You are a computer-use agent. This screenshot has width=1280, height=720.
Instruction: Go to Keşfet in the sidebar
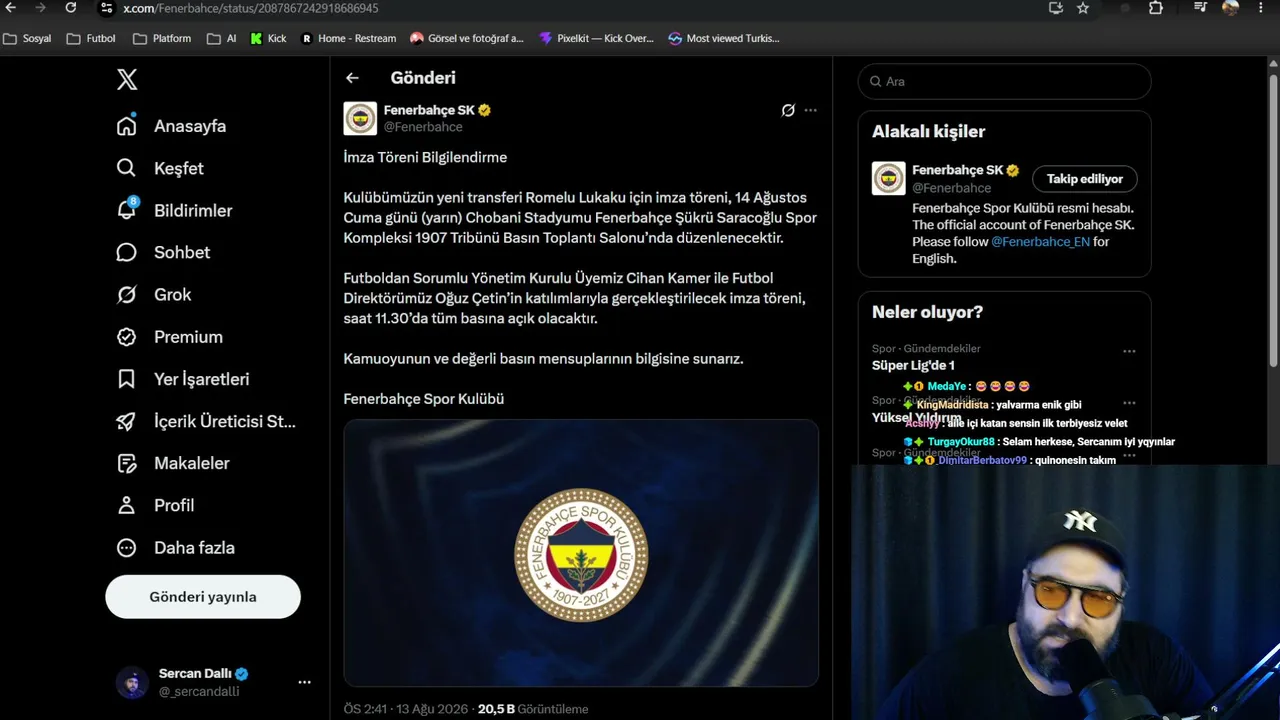pos(179,168)
